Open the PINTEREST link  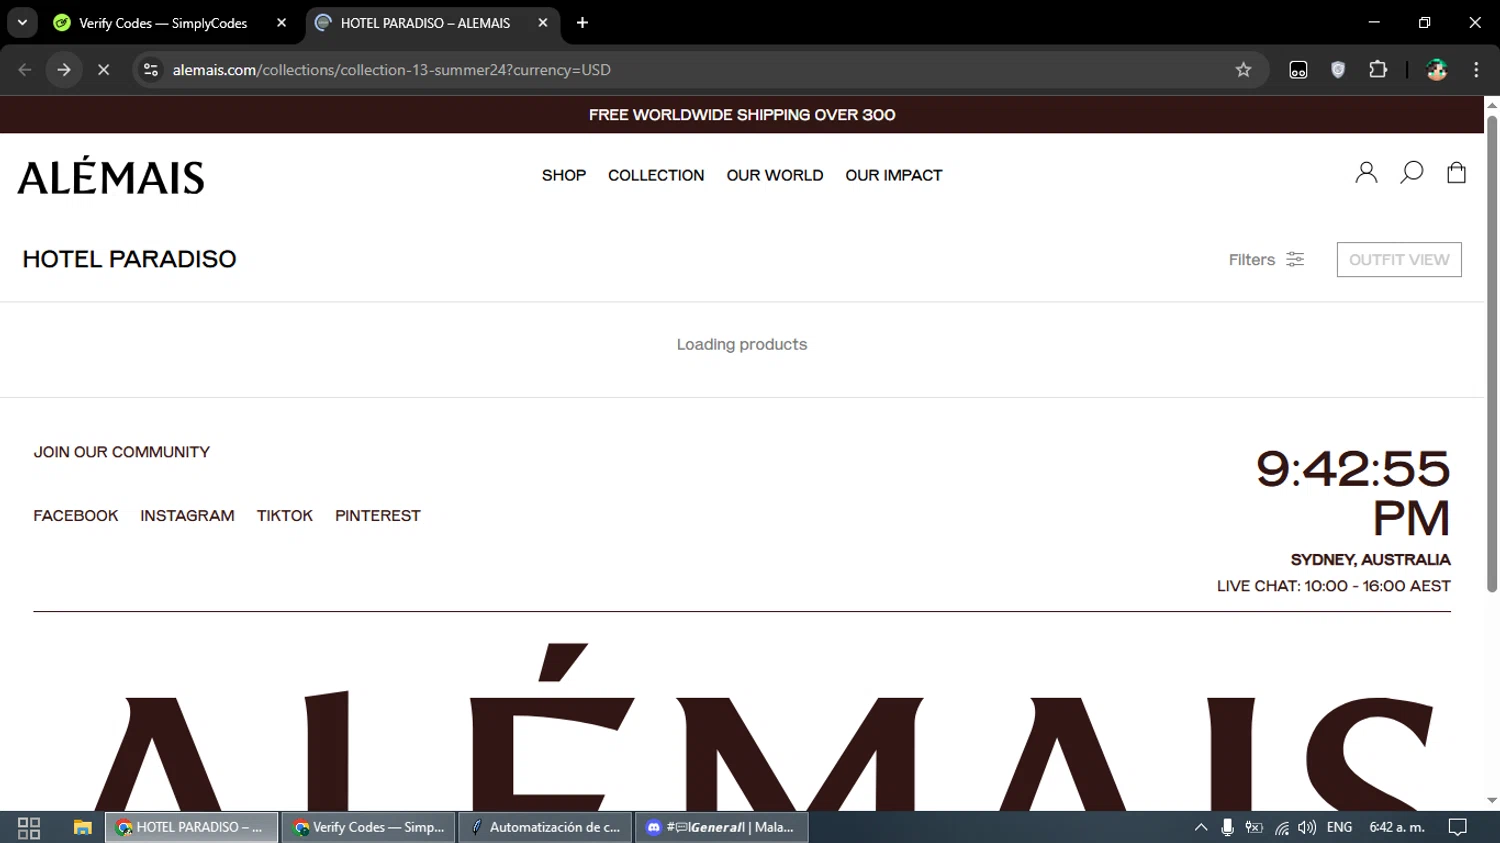pos(378,516)
